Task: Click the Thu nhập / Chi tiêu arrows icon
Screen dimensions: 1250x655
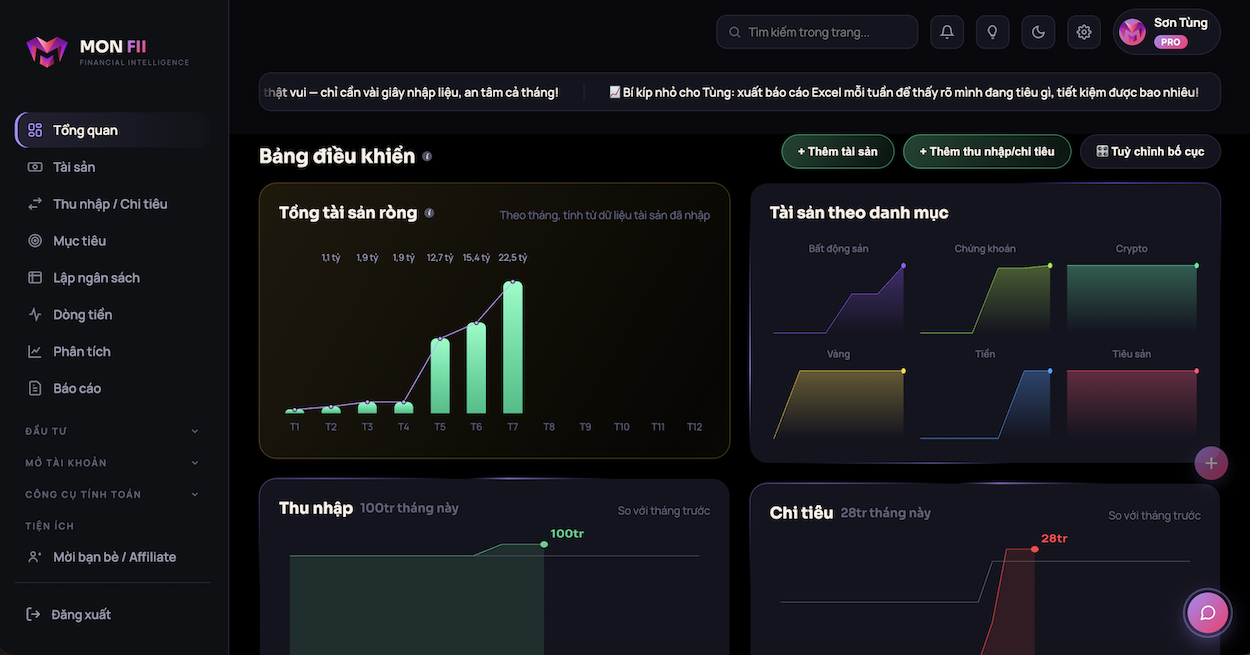Action: [x=35, y=204]
